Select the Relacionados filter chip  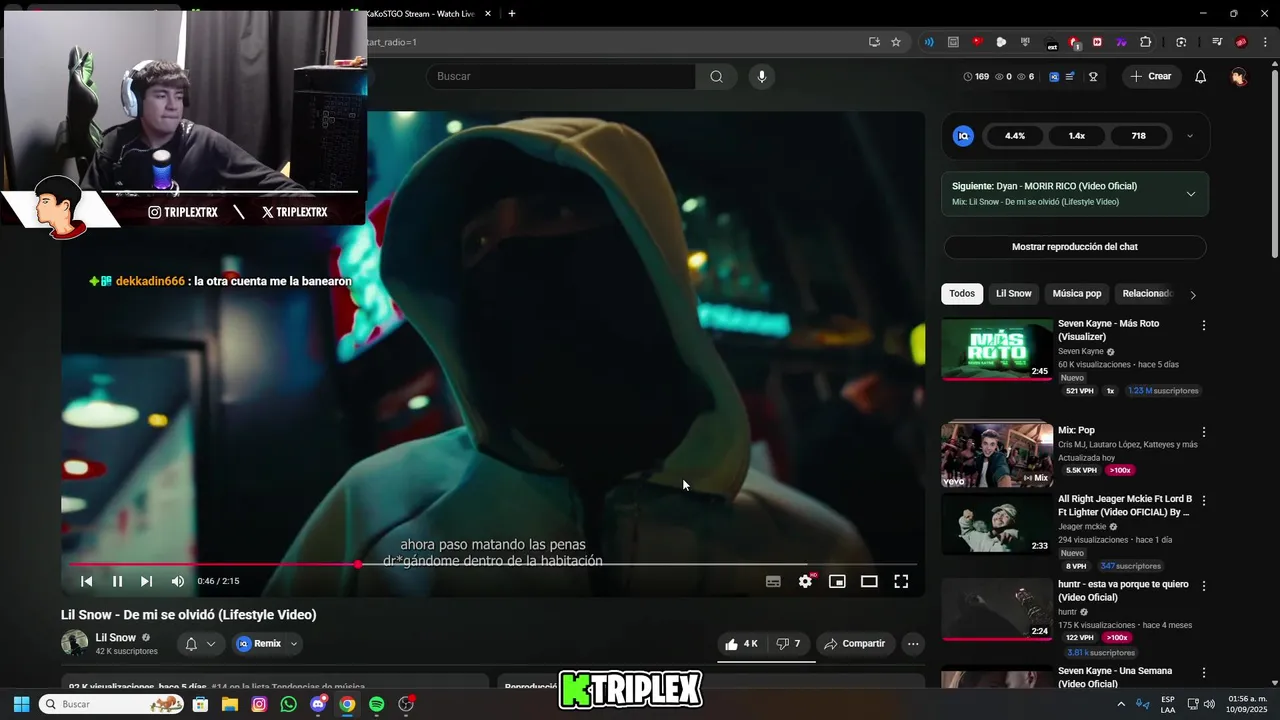[1146, 294]
